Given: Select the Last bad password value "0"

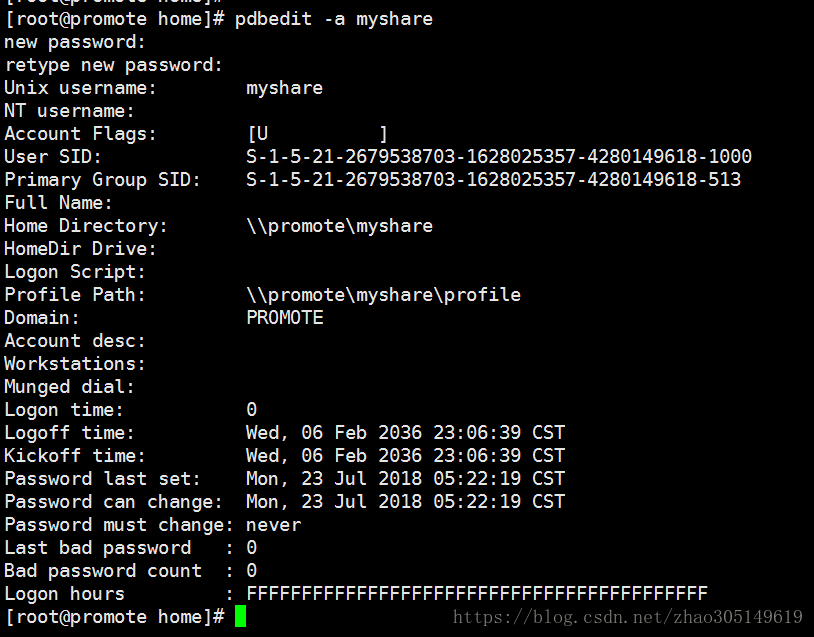Looking at the screenshot, I should 252,548.
